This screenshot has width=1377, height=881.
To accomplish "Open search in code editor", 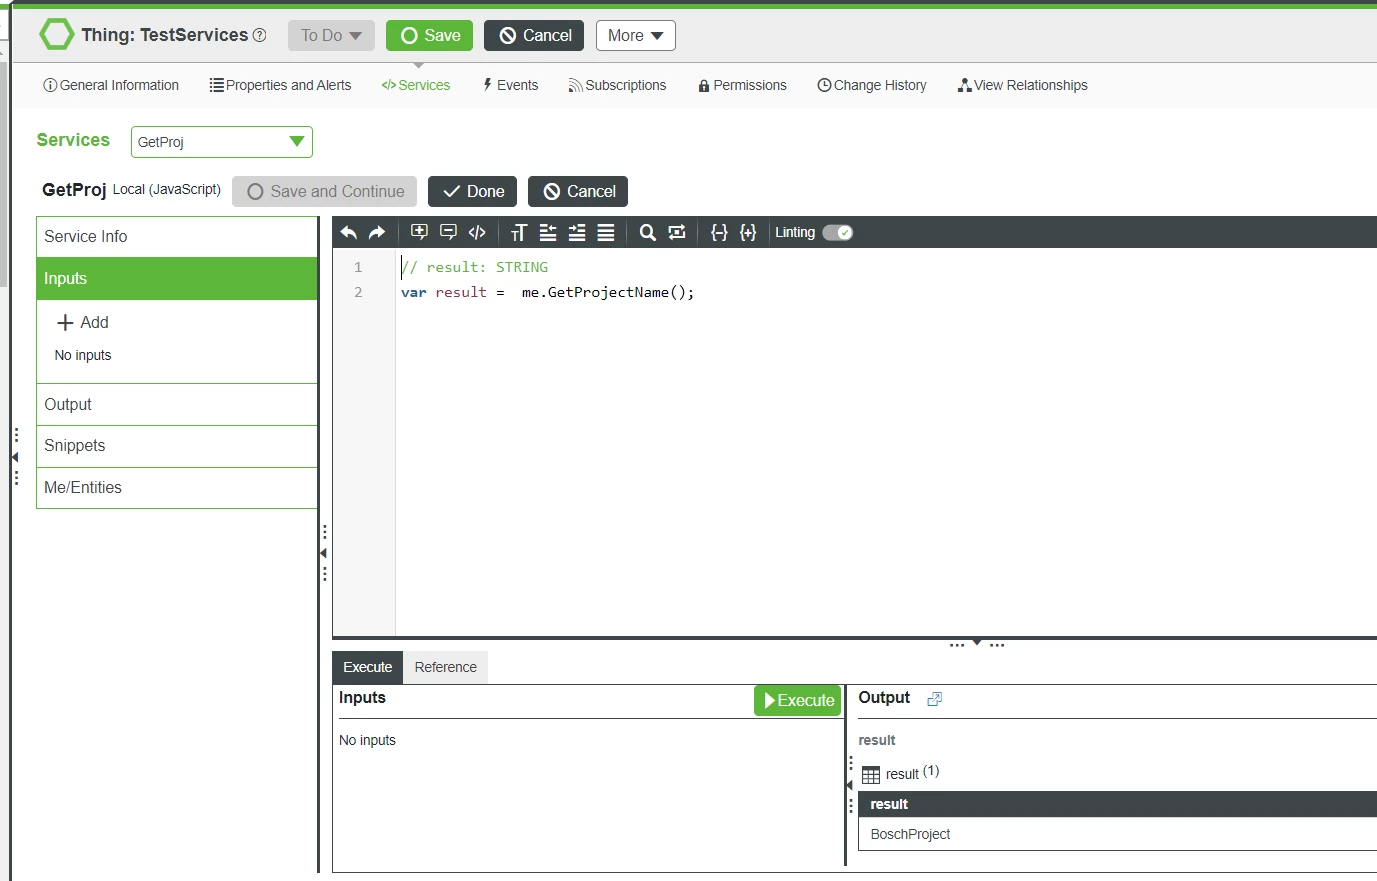I will point(647,232).
